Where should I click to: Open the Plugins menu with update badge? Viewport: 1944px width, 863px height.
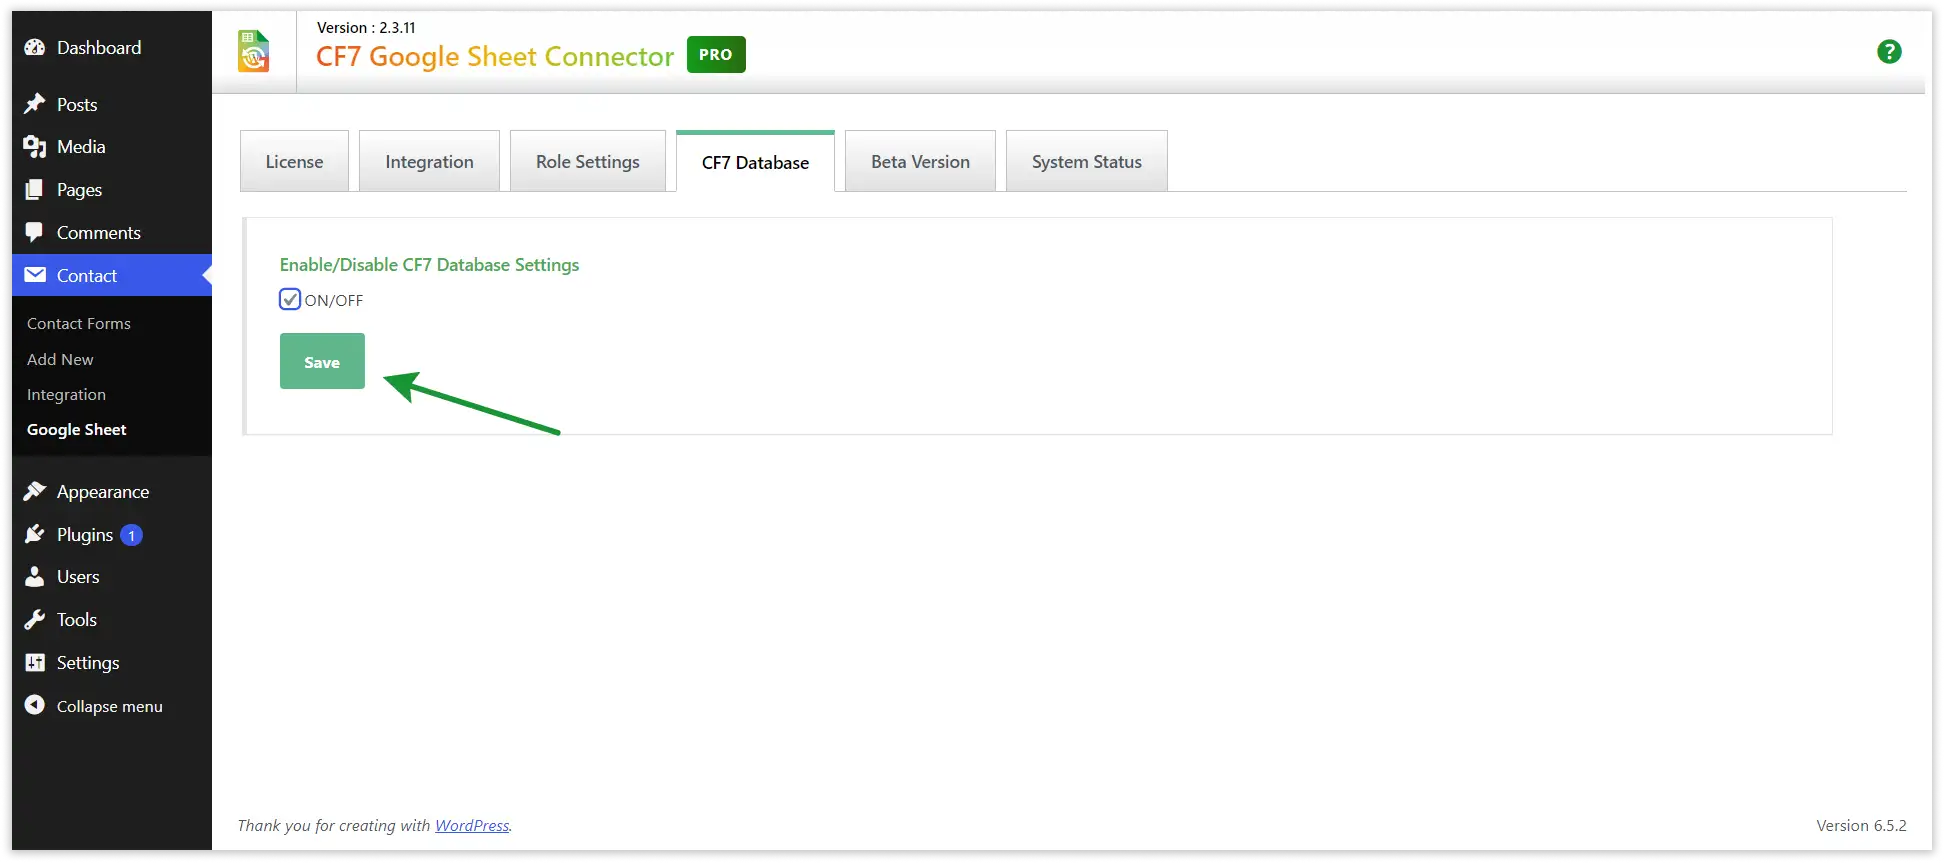click(85, 535)
